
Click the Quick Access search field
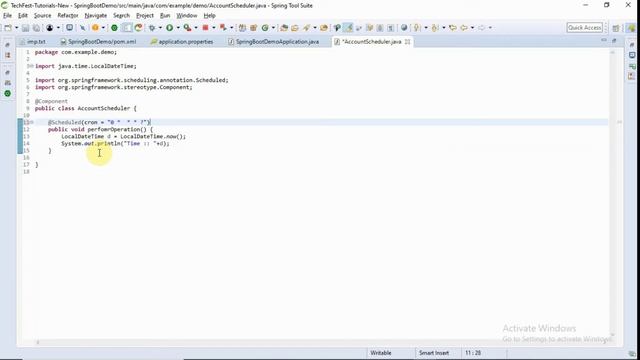pyautogui.click(x=584, y=28)
